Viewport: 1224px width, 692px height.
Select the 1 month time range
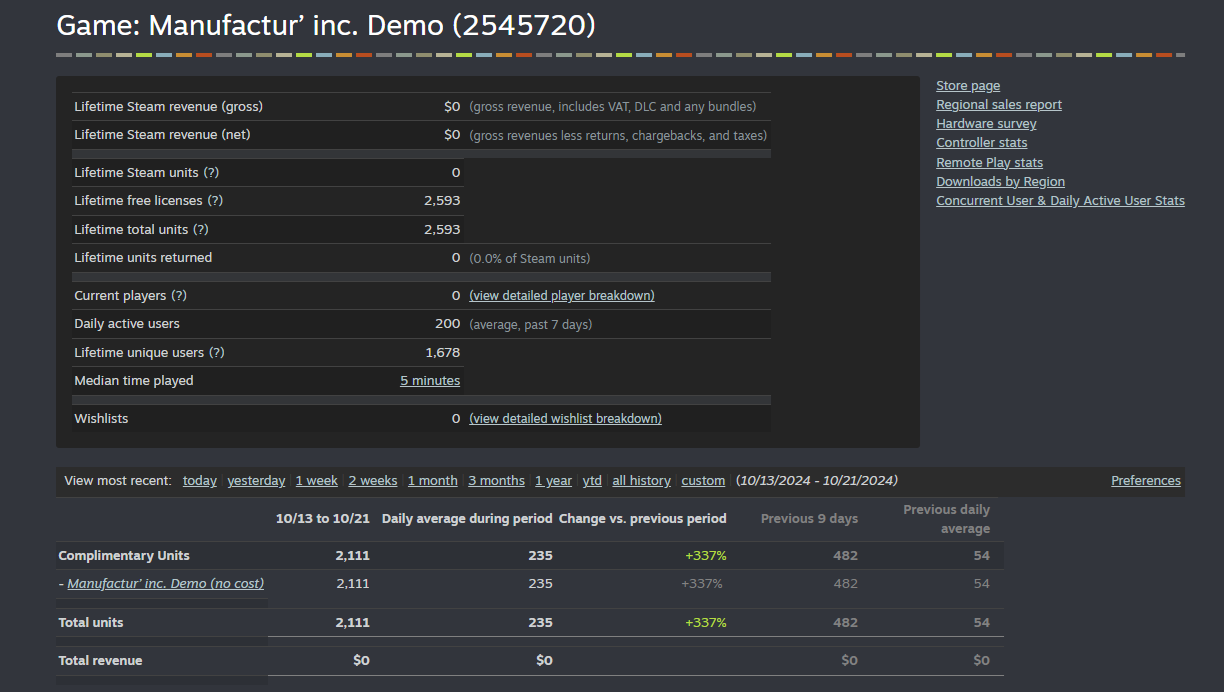point(433,481)
